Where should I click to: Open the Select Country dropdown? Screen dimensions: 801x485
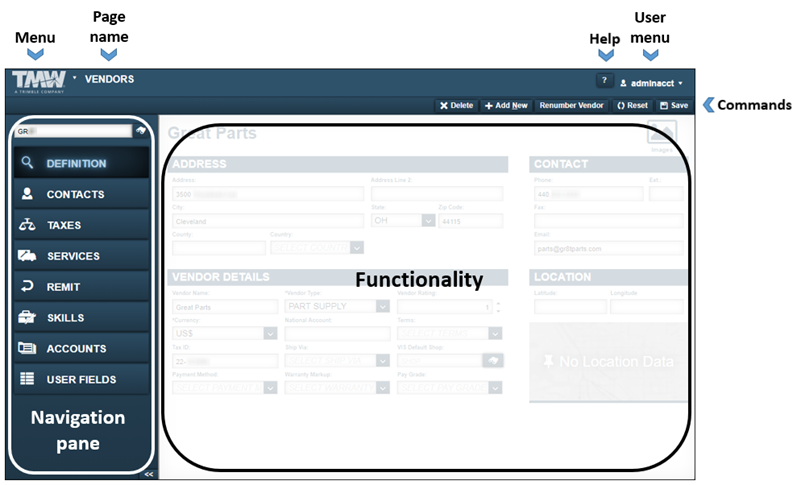pos(317,248)
